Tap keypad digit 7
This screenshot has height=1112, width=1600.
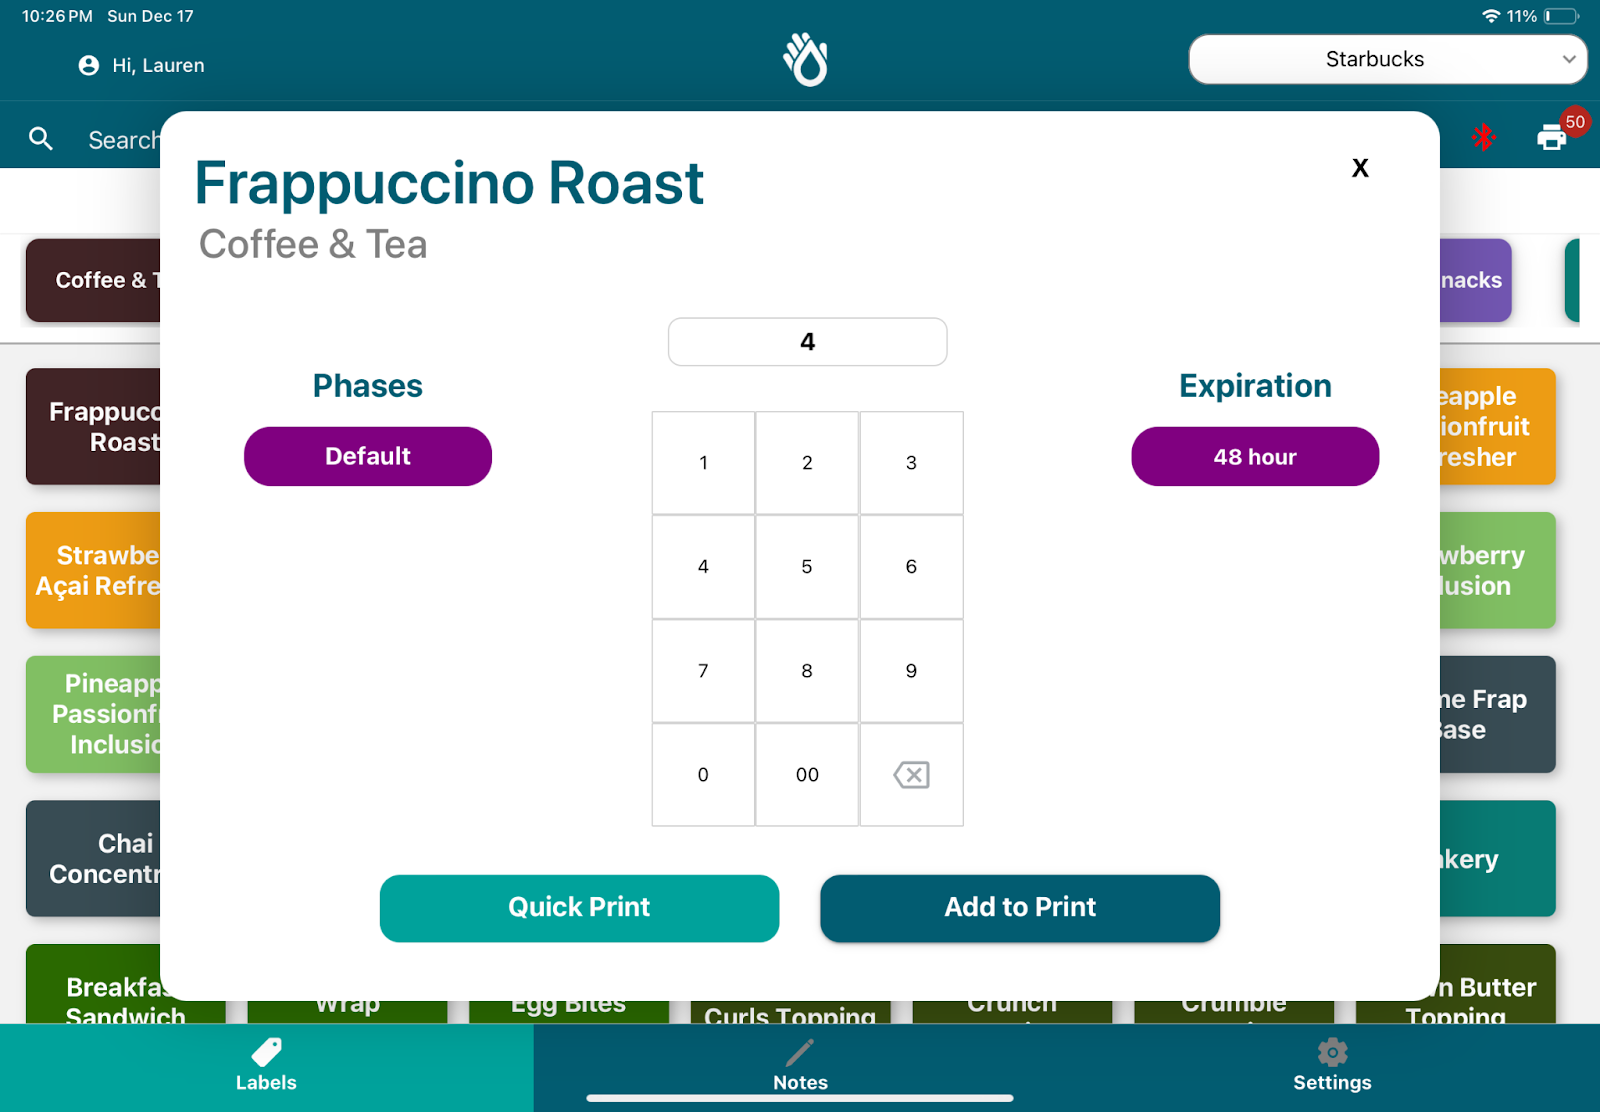pyautogui.click(x=703, y=671)
